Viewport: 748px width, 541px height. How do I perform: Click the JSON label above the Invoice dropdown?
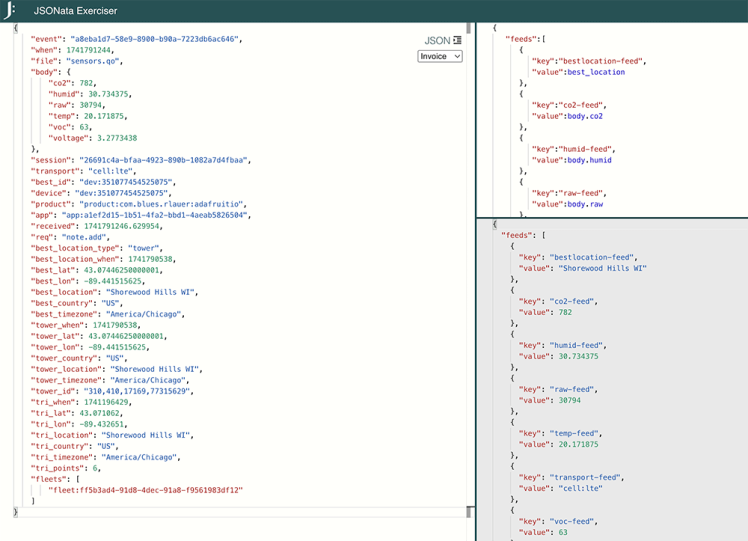click(436, 40)
